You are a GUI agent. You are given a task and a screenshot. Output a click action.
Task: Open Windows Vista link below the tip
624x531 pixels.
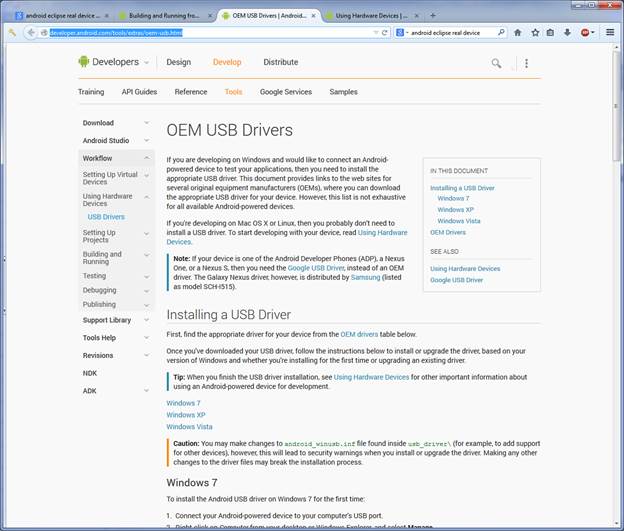click(189, 427)
